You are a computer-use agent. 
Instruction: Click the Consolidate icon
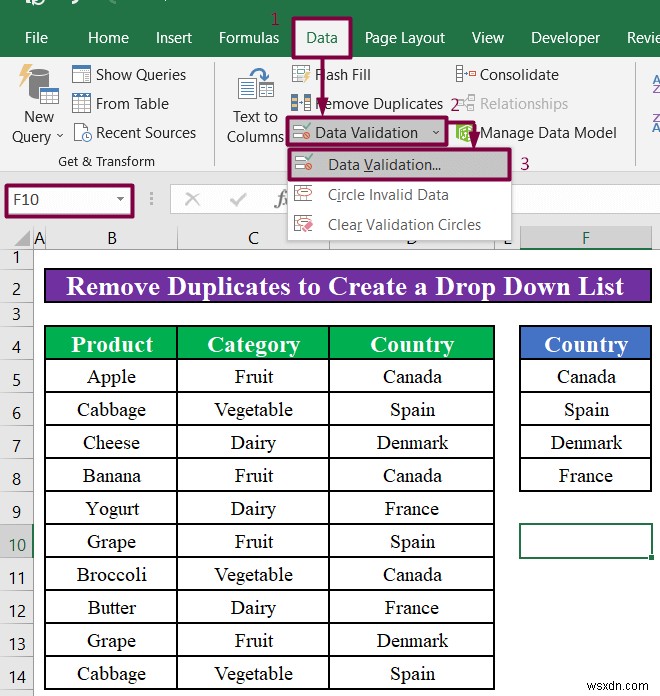tap(465, 74)
